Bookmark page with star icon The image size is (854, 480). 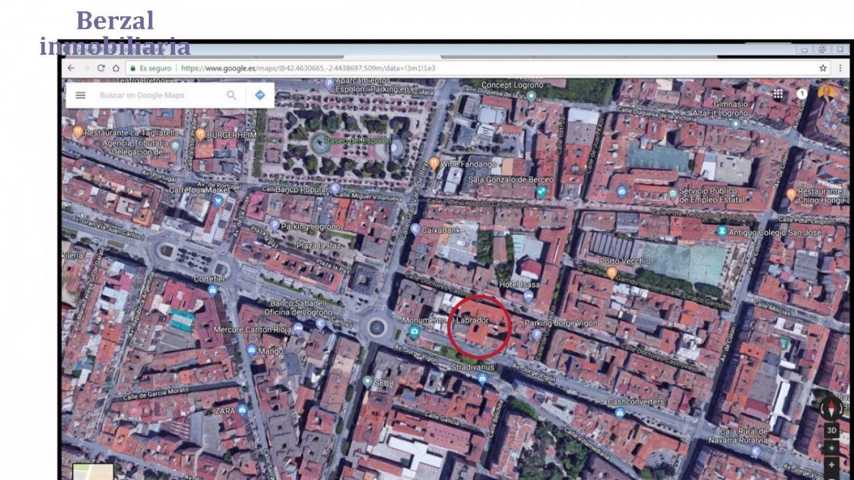point(823,68)
